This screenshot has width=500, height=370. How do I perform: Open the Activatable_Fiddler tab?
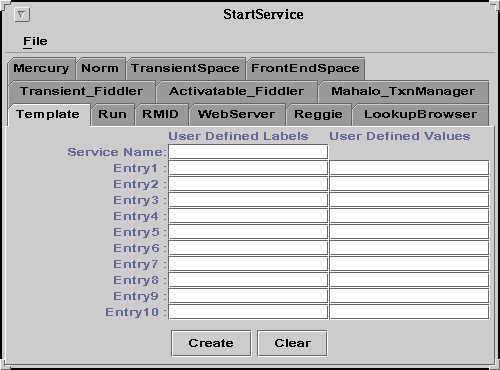point(237,91)
